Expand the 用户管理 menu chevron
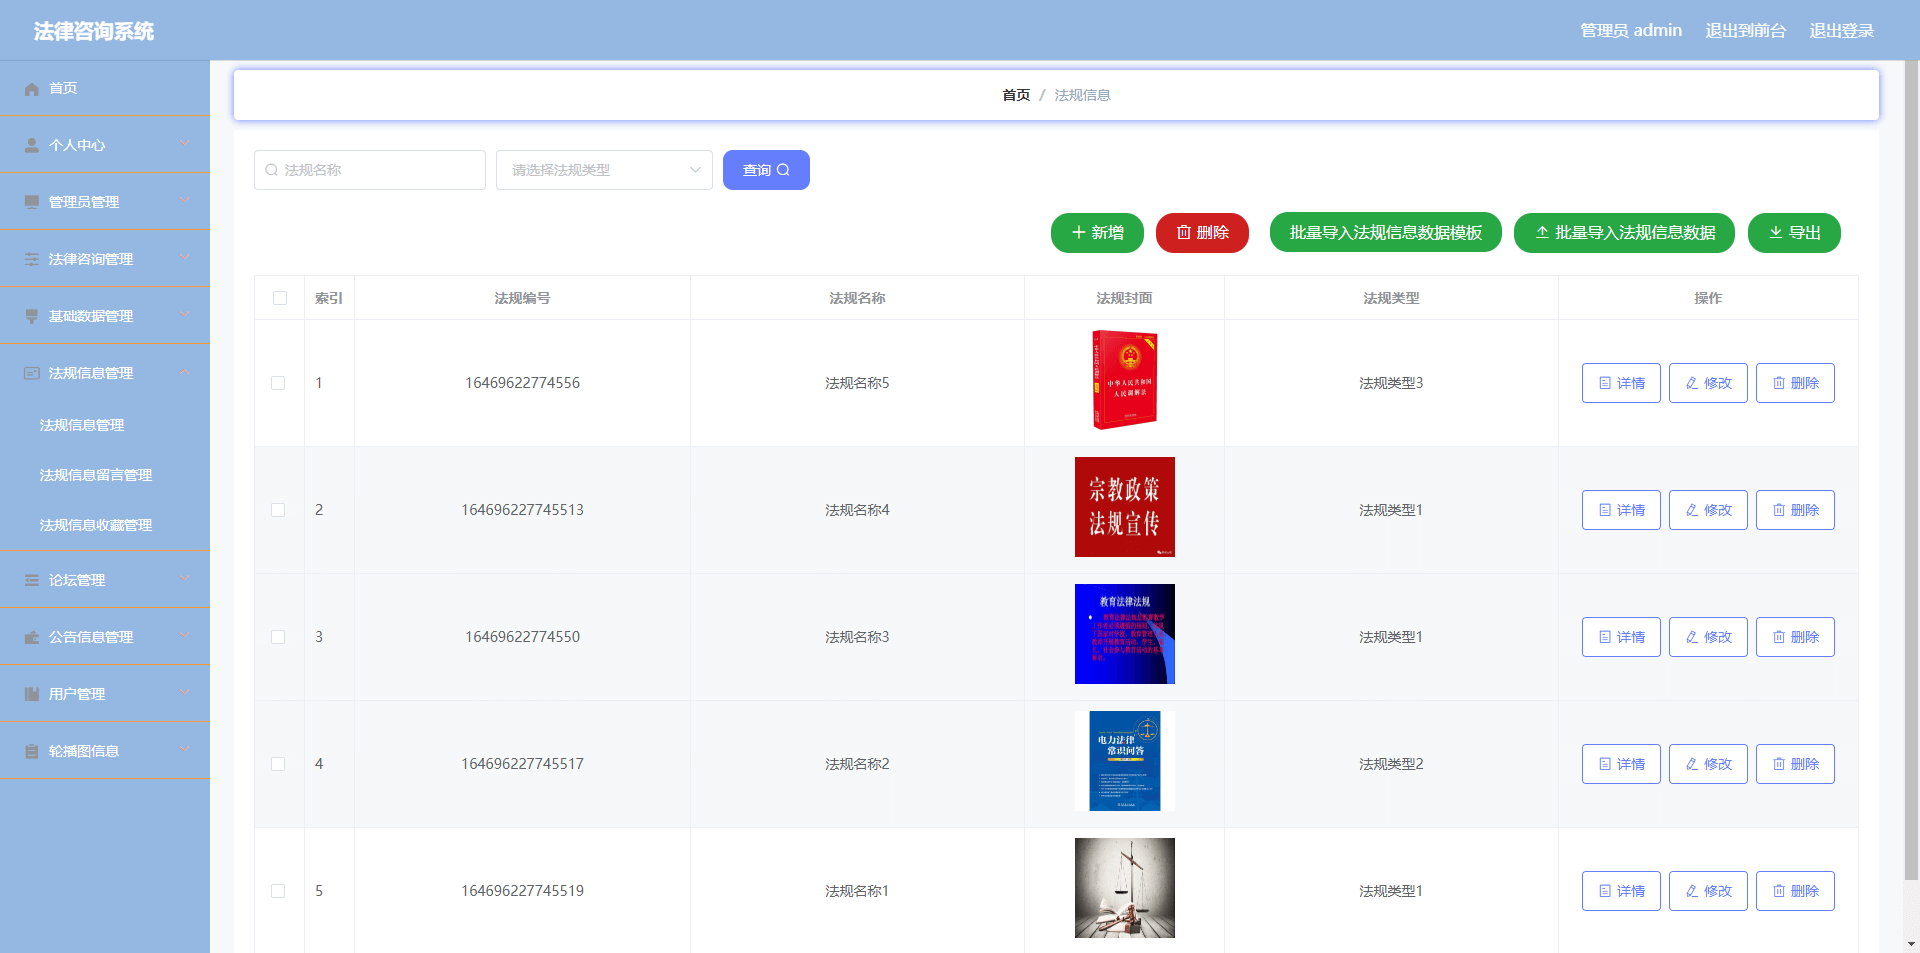Image resolution: width=1920 pixels, height=953 pixels. (184, 693)
